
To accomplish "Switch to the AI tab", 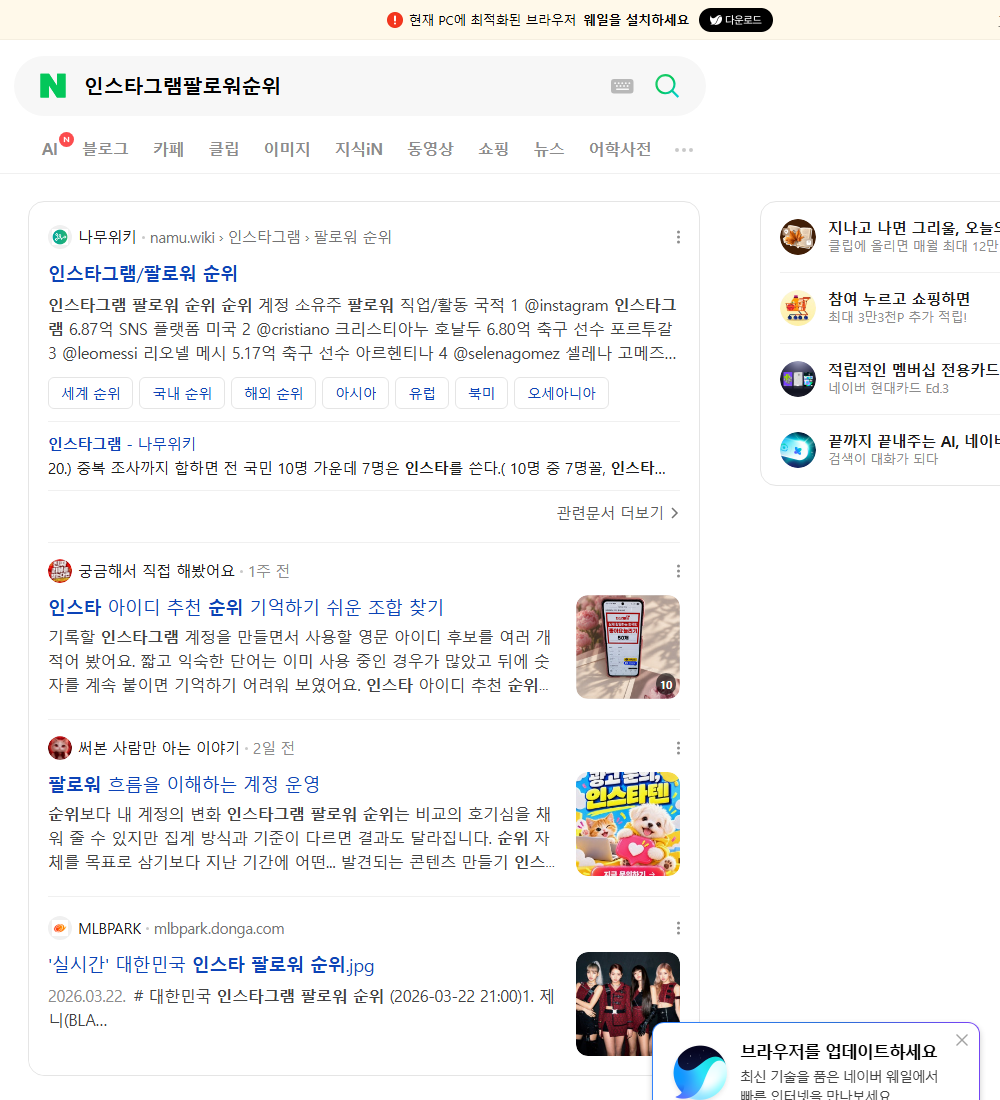I will click(50, 149).
